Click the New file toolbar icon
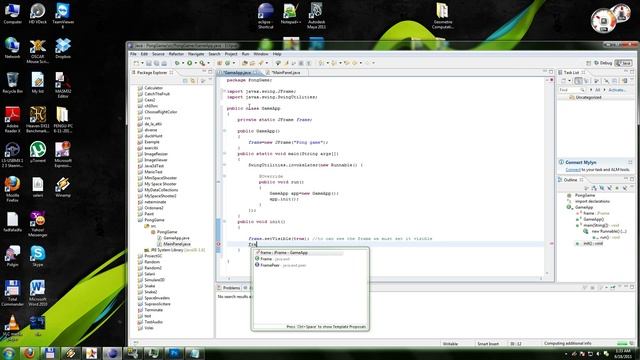This screenshot has width=640, height=360. point(136,63)
